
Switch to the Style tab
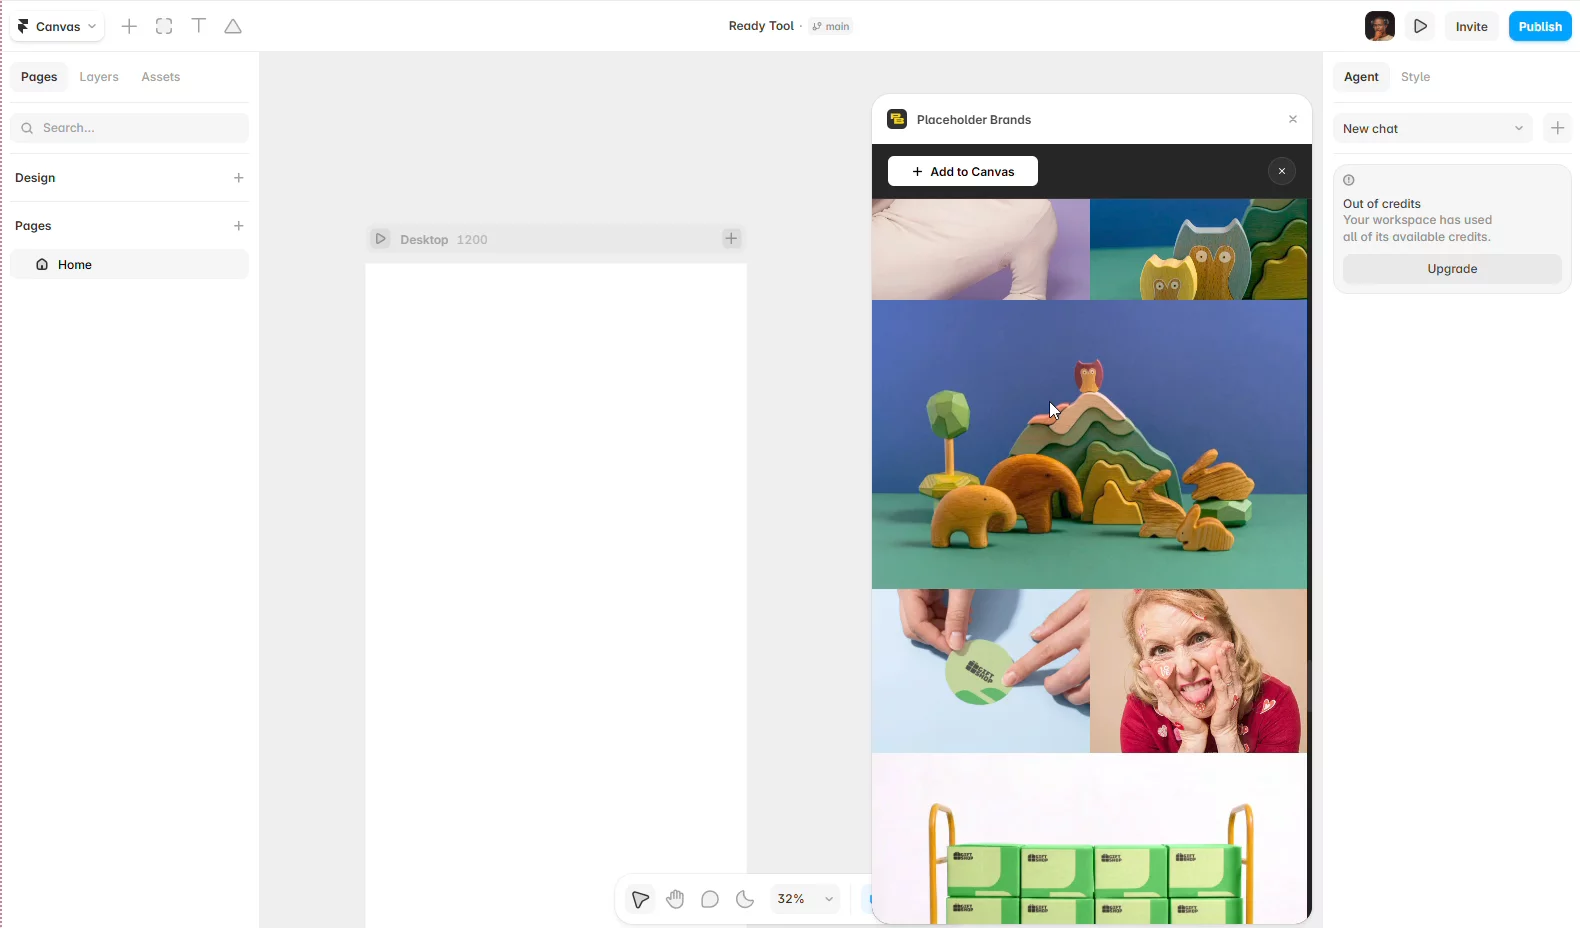click(1415, 77)
